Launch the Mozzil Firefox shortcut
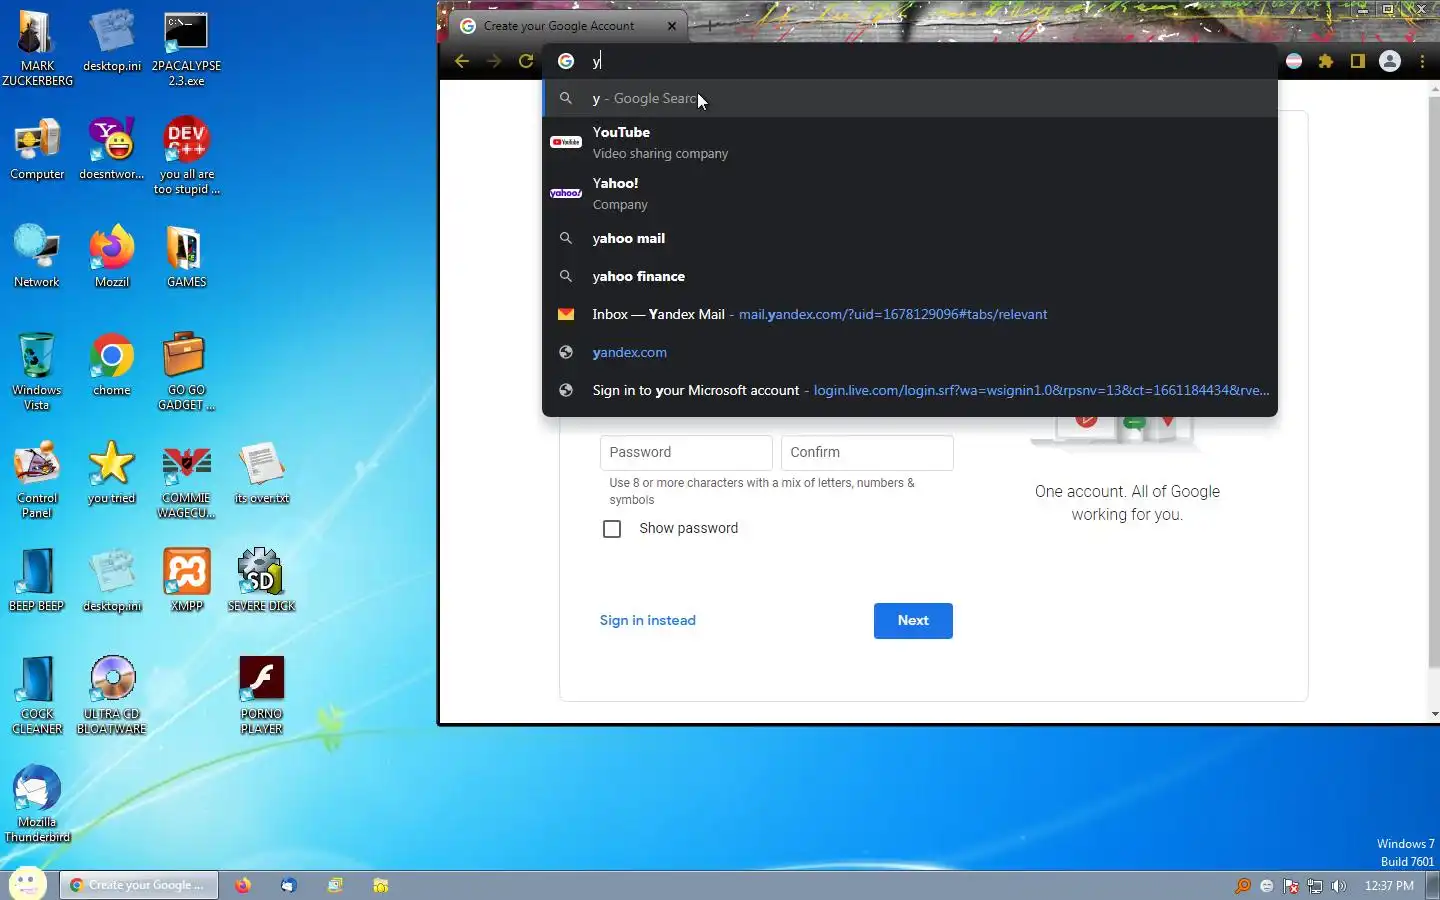 112,258
